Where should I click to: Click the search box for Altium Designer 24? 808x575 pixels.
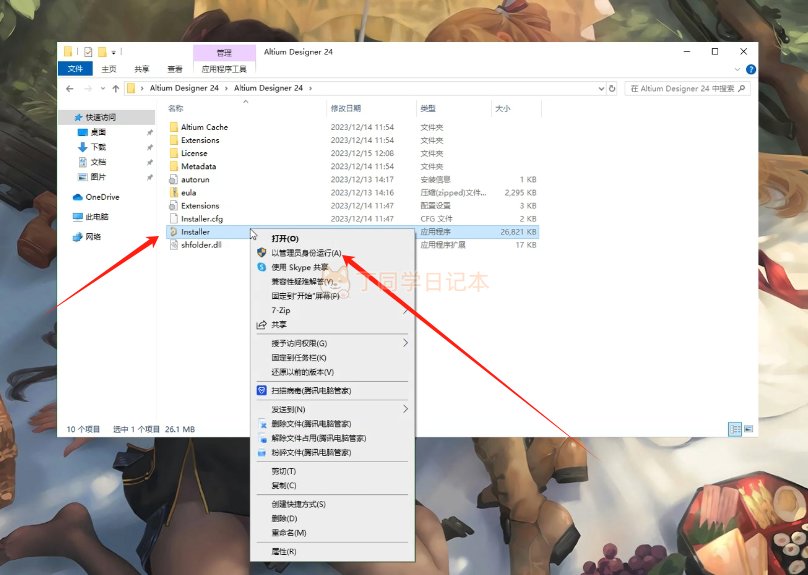click(x=687, y=89)
